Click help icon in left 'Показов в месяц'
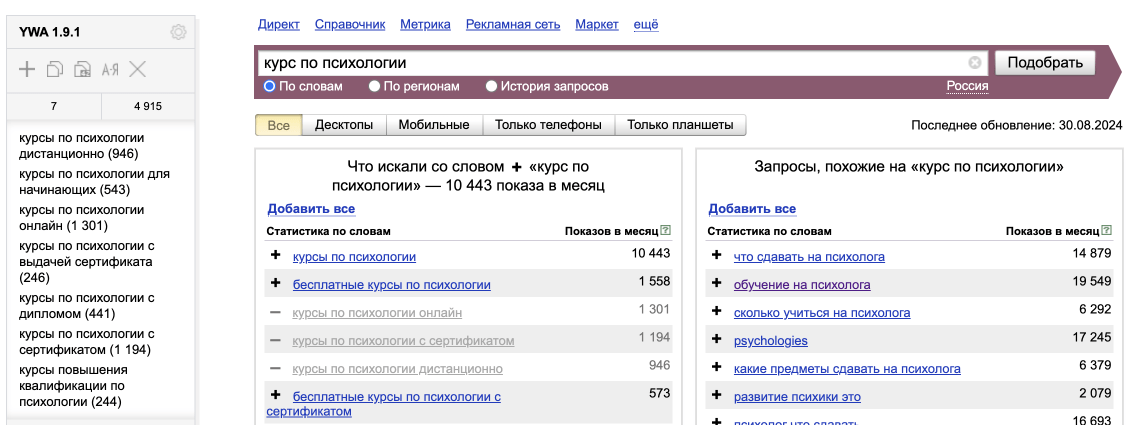 pyautogui.click(x=666, y=231)
